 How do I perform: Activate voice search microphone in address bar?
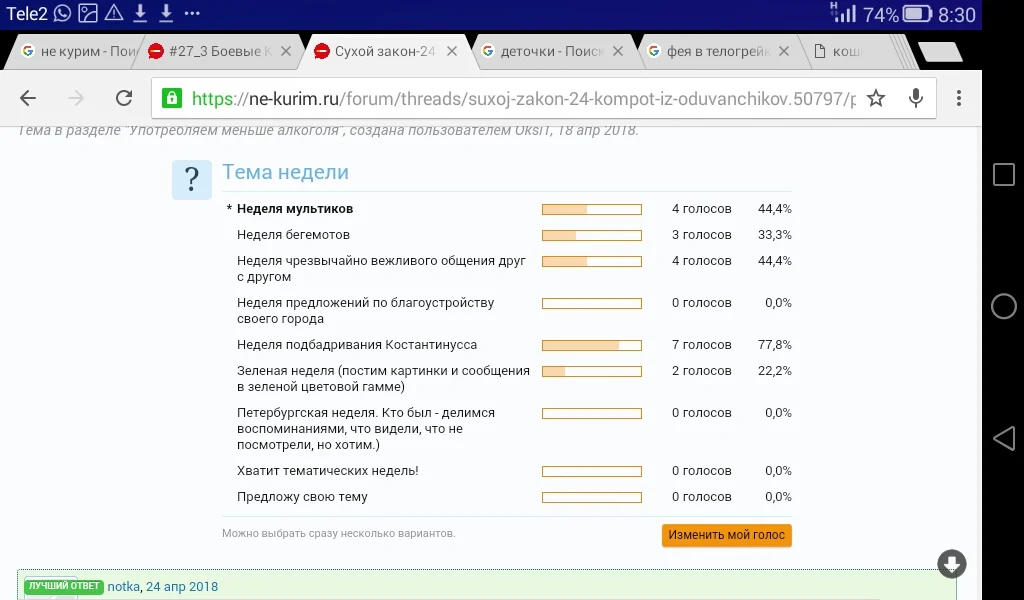(916, 98)
